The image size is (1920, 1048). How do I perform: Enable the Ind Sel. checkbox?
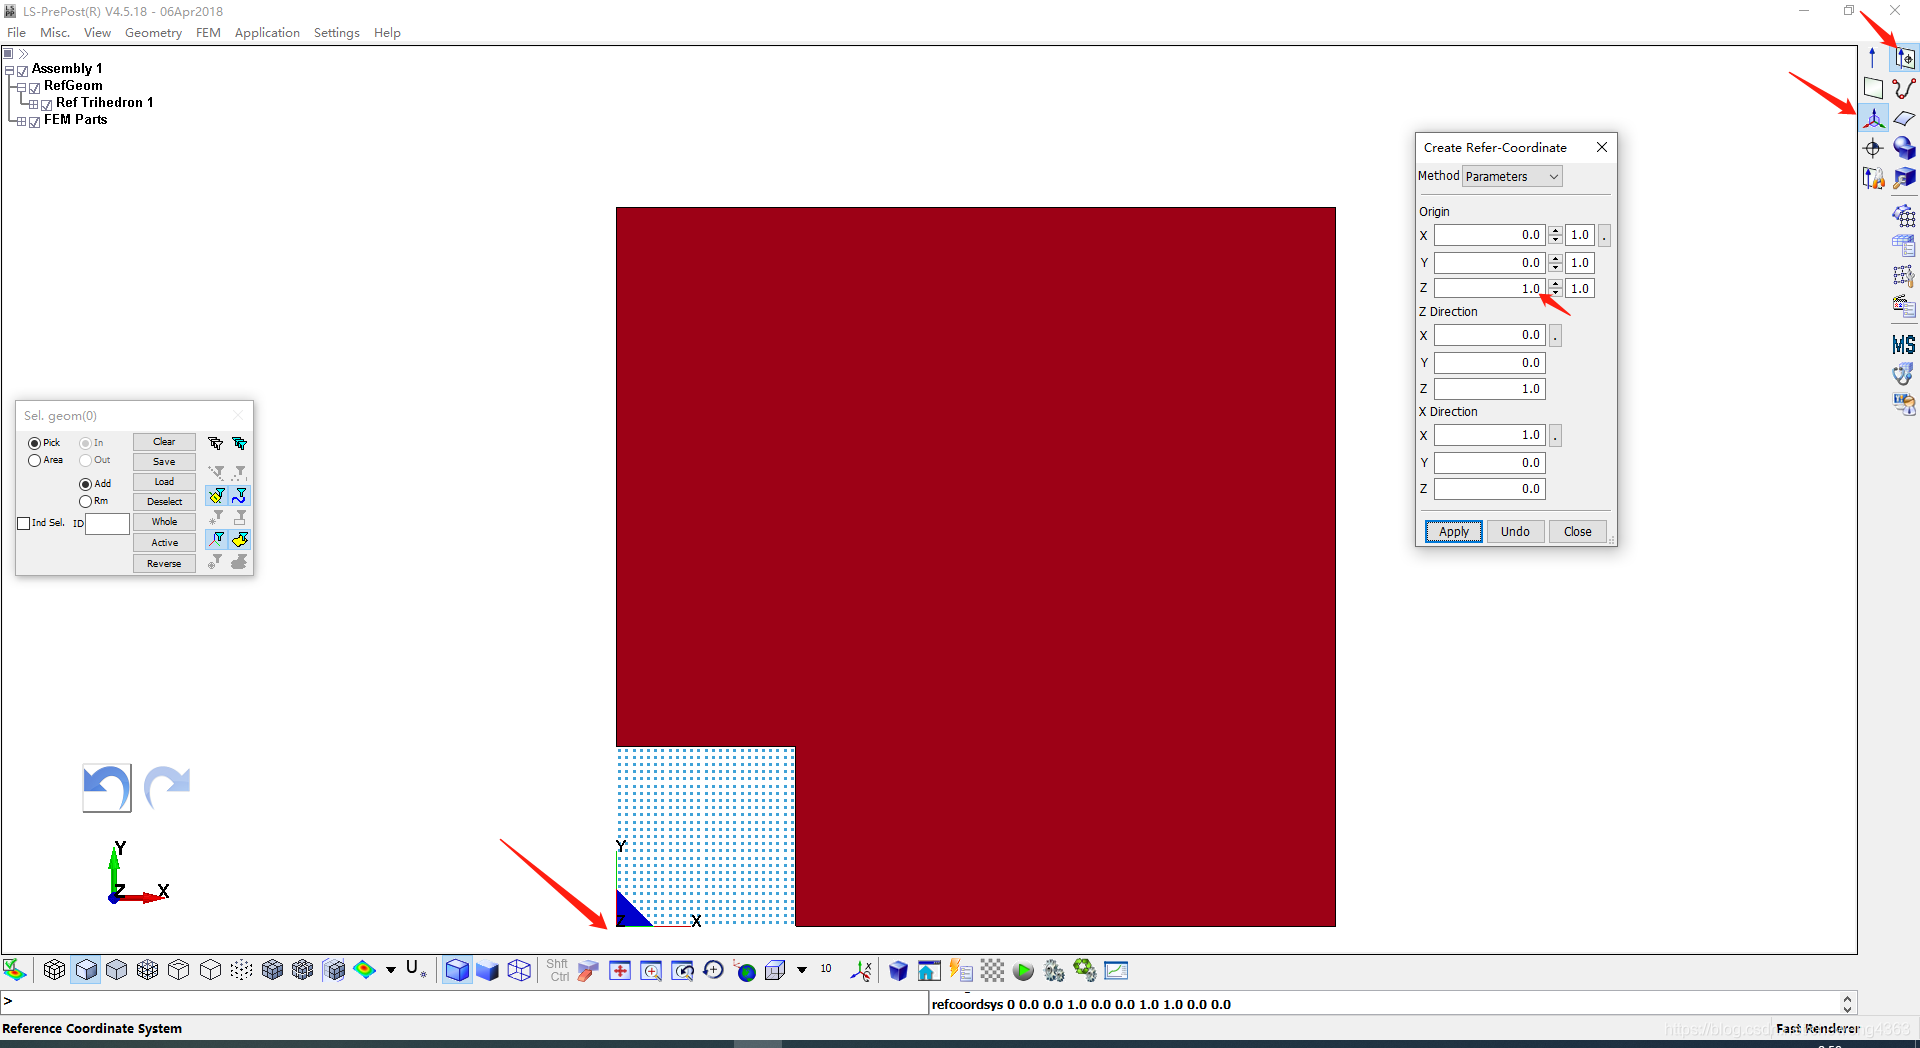tap(24, 523)
